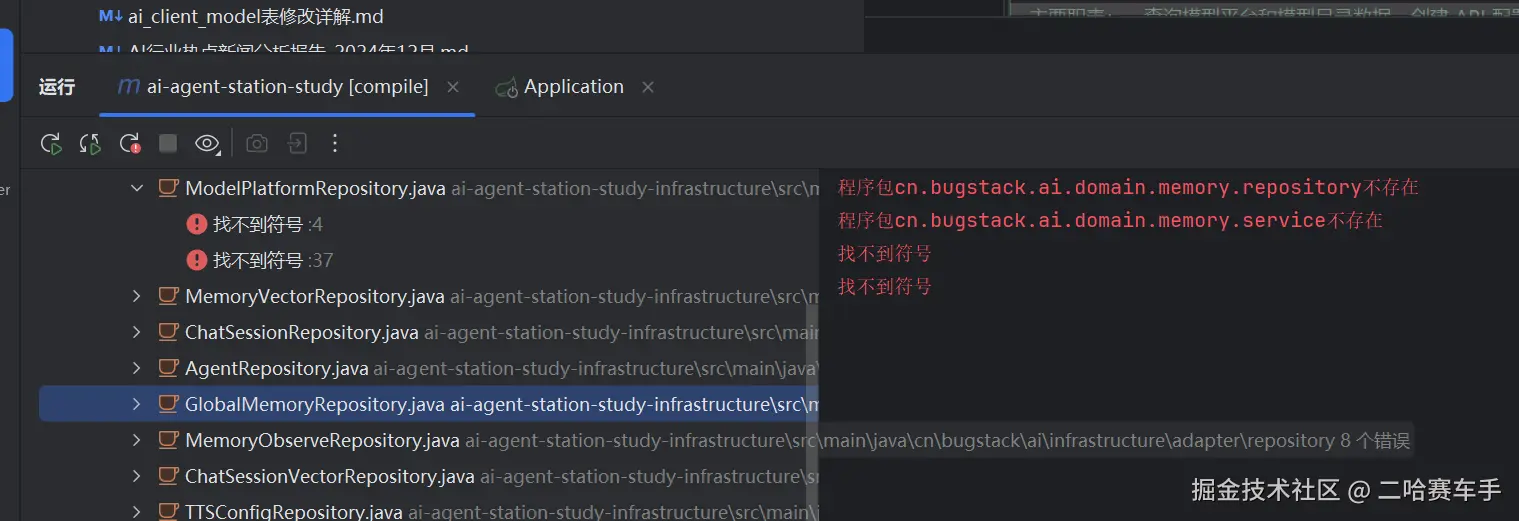Click Java file icon of GlobalMemoryRepository.java
1519x521 pixels.
168,404
